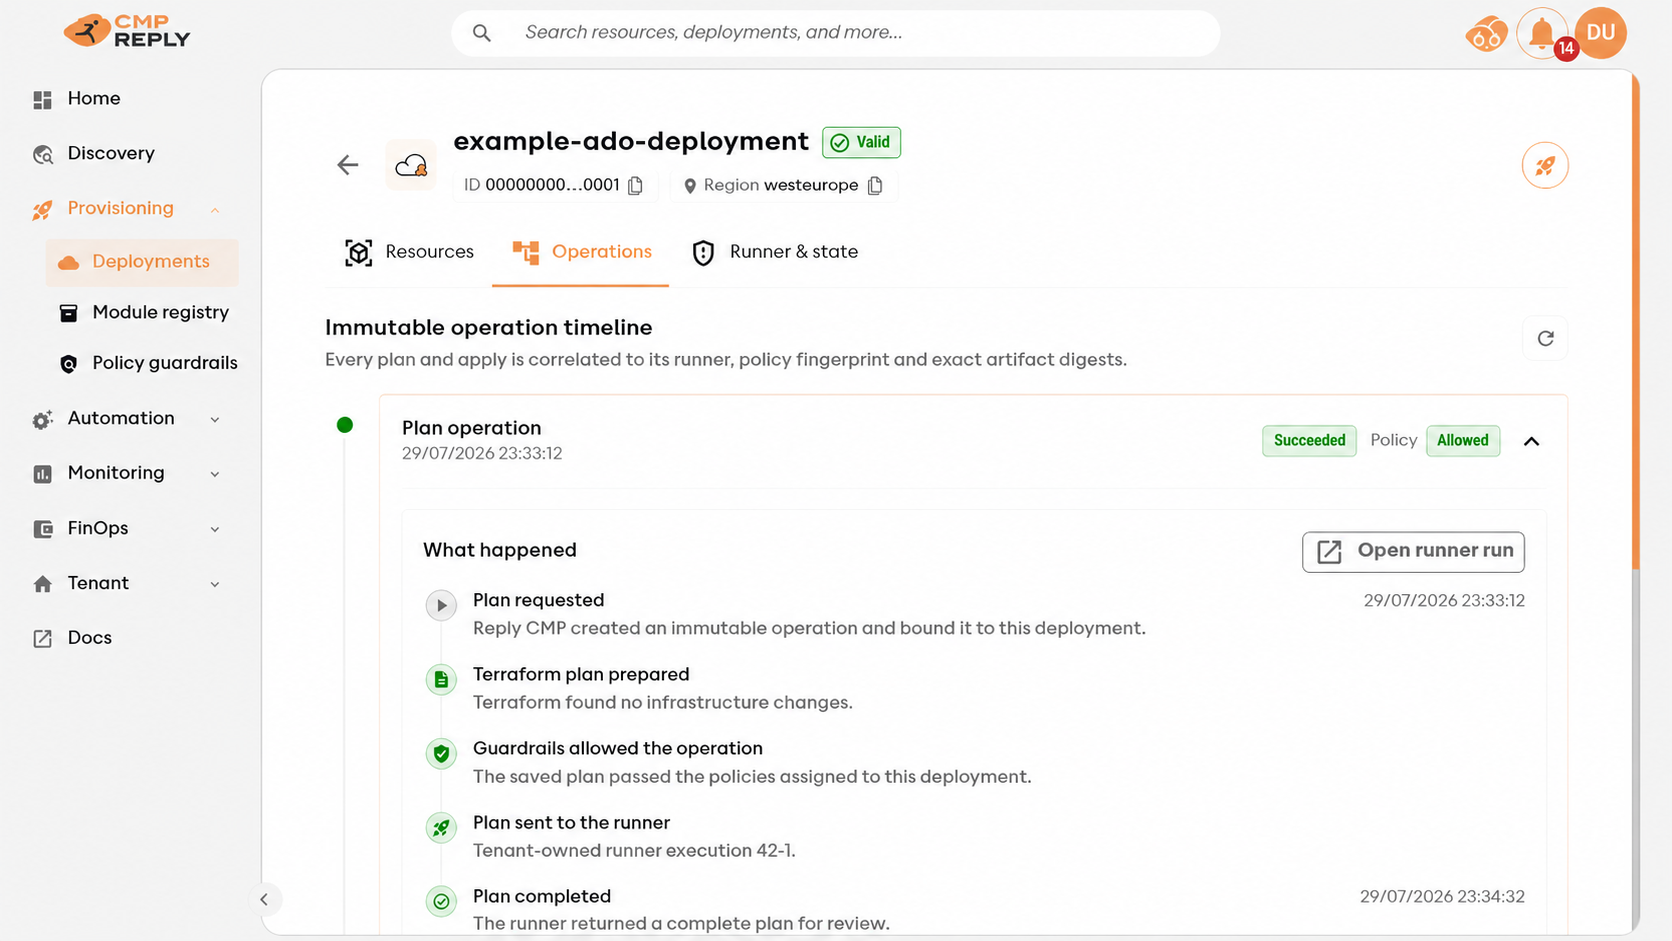The image size is (1672, 941).
Task: Refresh the operation timeline
Action: click(1545, 338)
